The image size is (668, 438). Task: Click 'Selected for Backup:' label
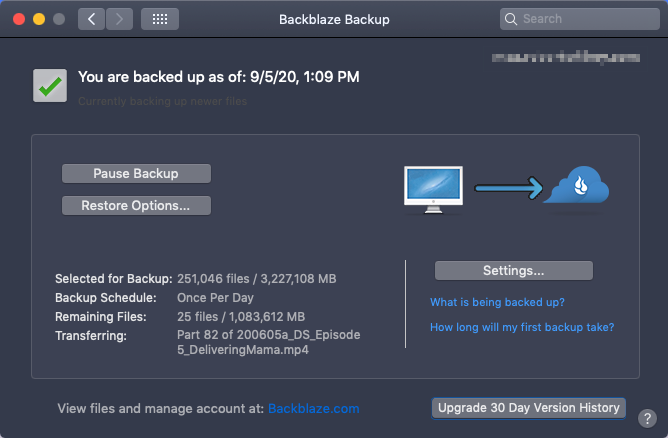[113, 279]
